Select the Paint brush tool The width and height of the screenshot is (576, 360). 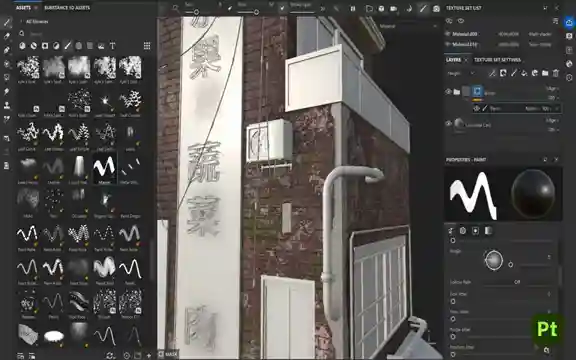pos(7,23)
